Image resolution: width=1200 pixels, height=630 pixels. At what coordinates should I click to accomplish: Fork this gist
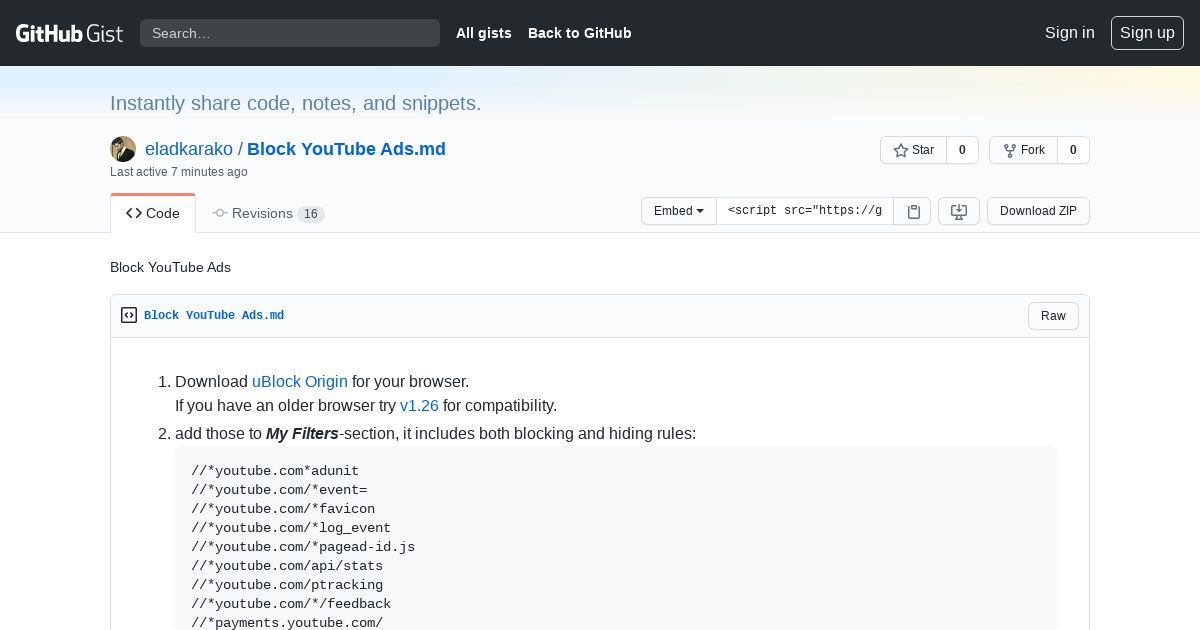[1023, 150]
